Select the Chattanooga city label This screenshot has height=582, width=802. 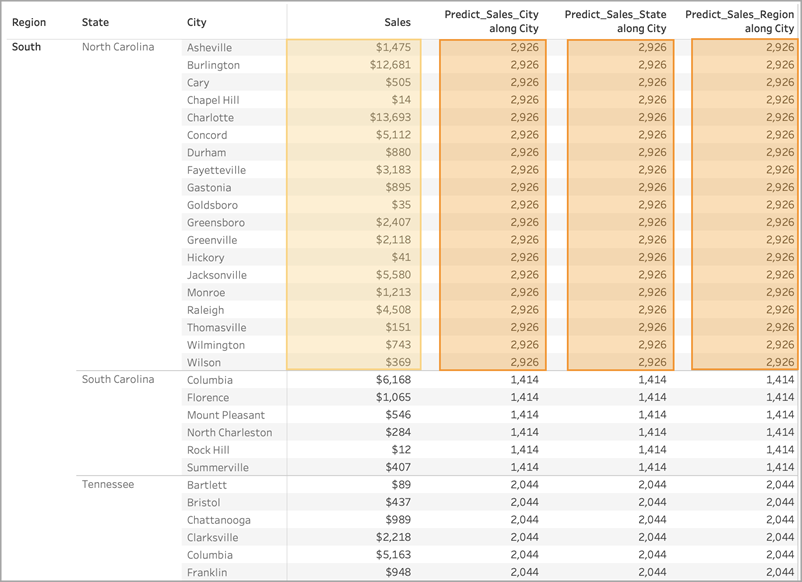[218, 520]
